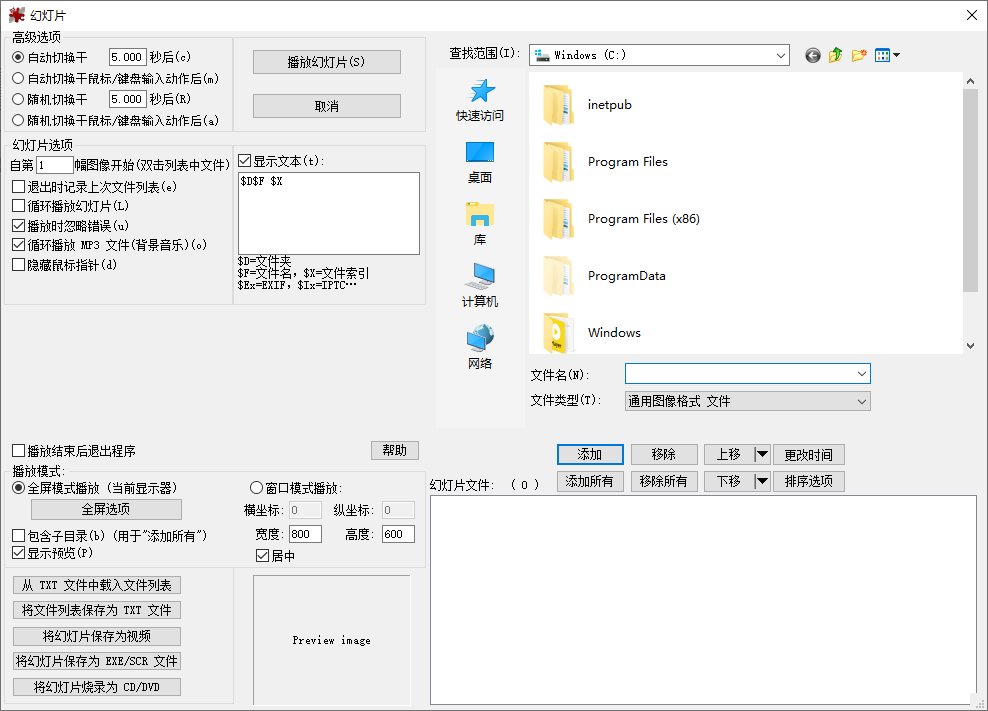Click 将幻灯片保存为视频 button
The height and width of the screenshot is (711, 988).
[97, 636]
